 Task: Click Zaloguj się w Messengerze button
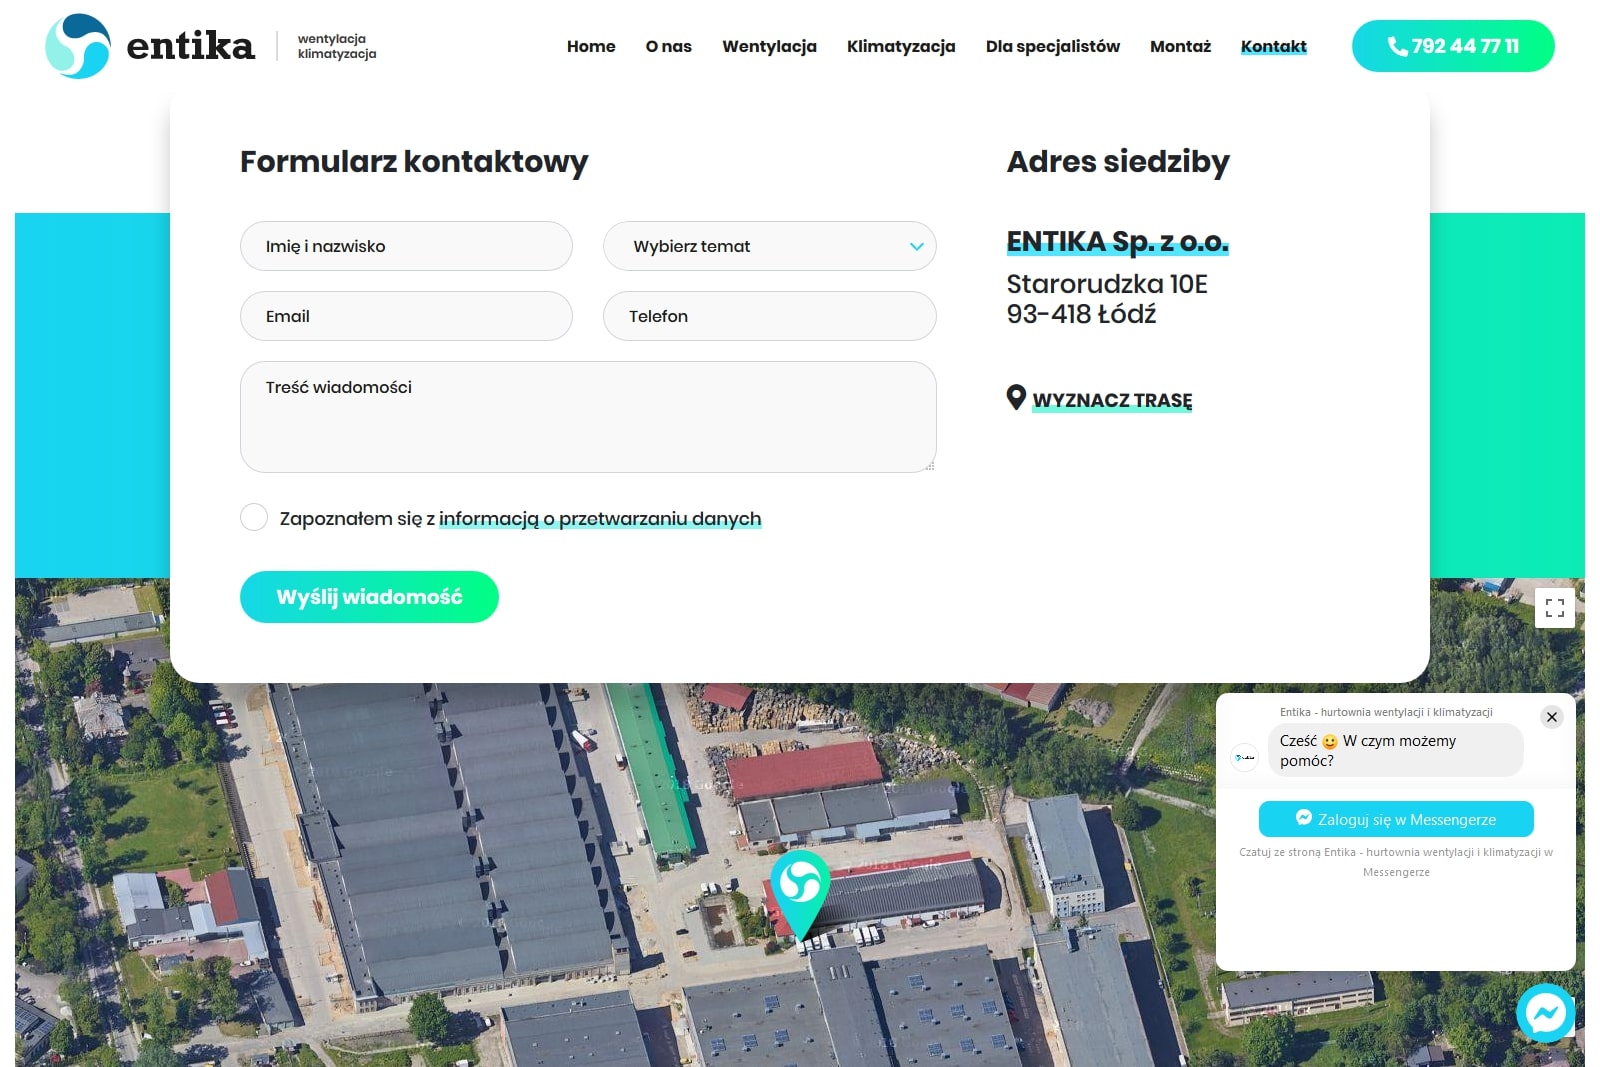click(1395, 819)
